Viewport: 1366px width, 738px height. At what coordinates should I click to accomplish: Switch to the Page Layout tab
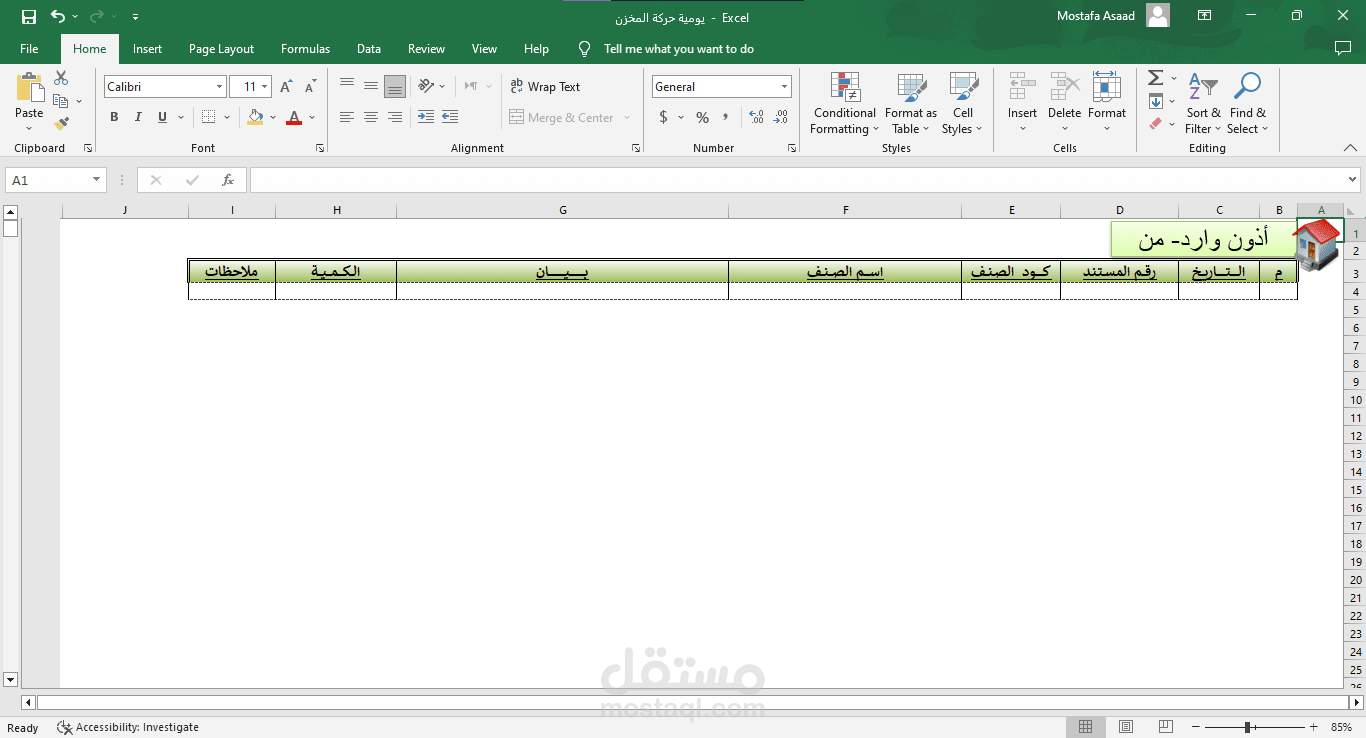(221, 49)
